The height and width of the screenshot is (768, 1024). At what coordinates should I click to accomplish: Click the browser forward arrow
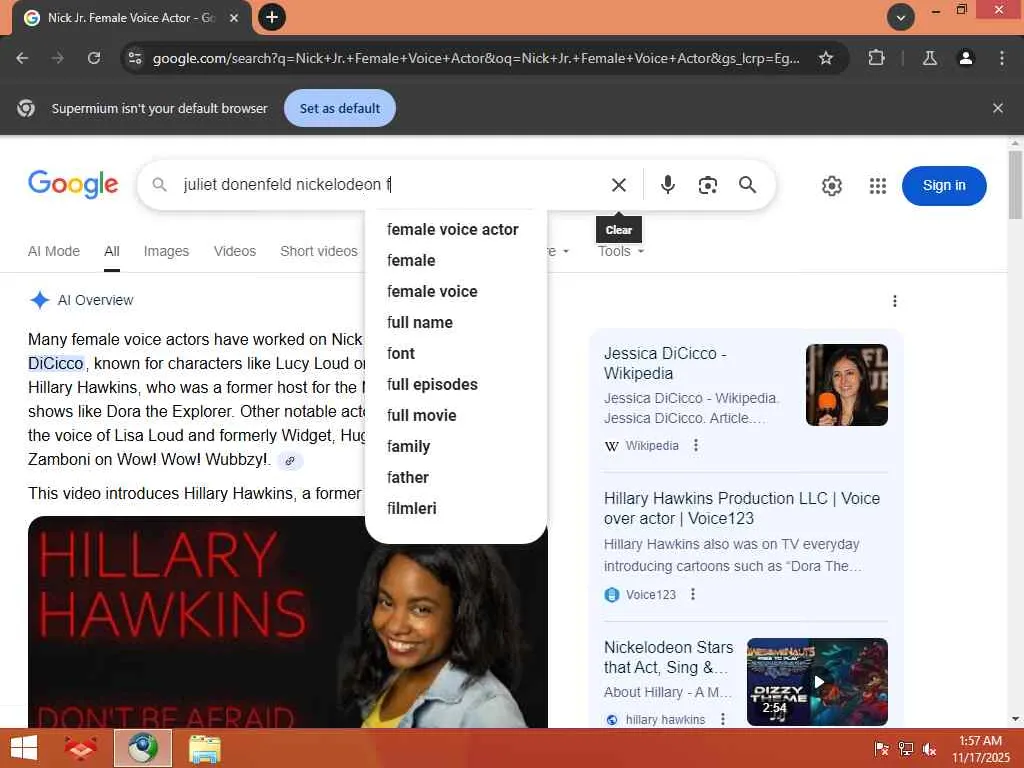point(58,58)
